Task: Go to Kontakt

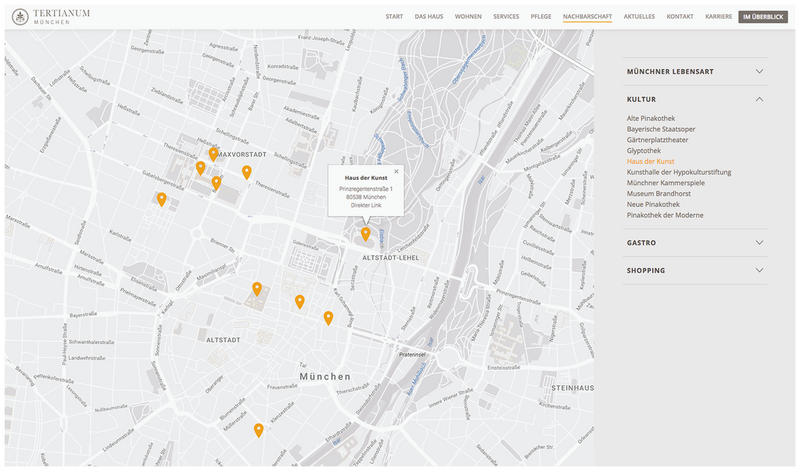Action: [x=680, y=16]
